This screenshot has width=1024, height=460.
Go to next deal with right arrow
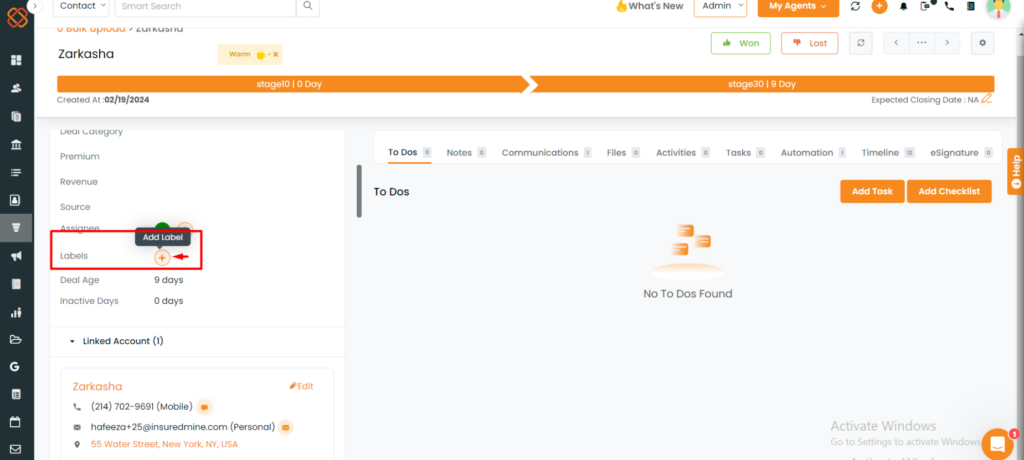947,43
